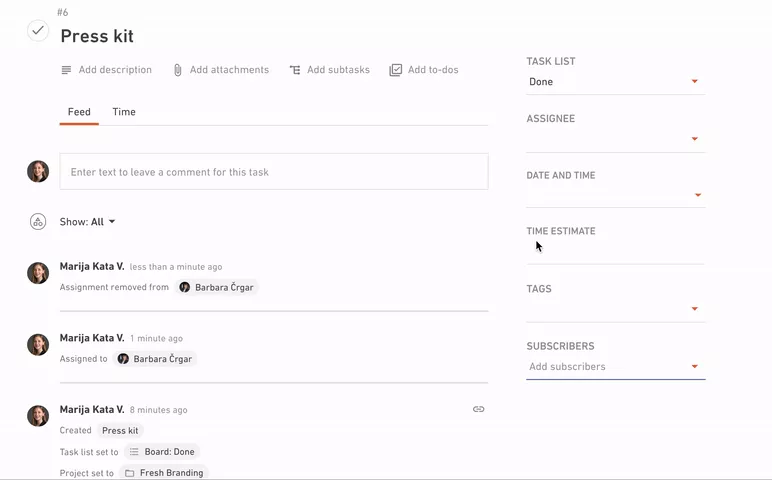Click Barbara Črgar chip in removed assignment
This screenshot has width=772, height=480.
pos(217,287)
